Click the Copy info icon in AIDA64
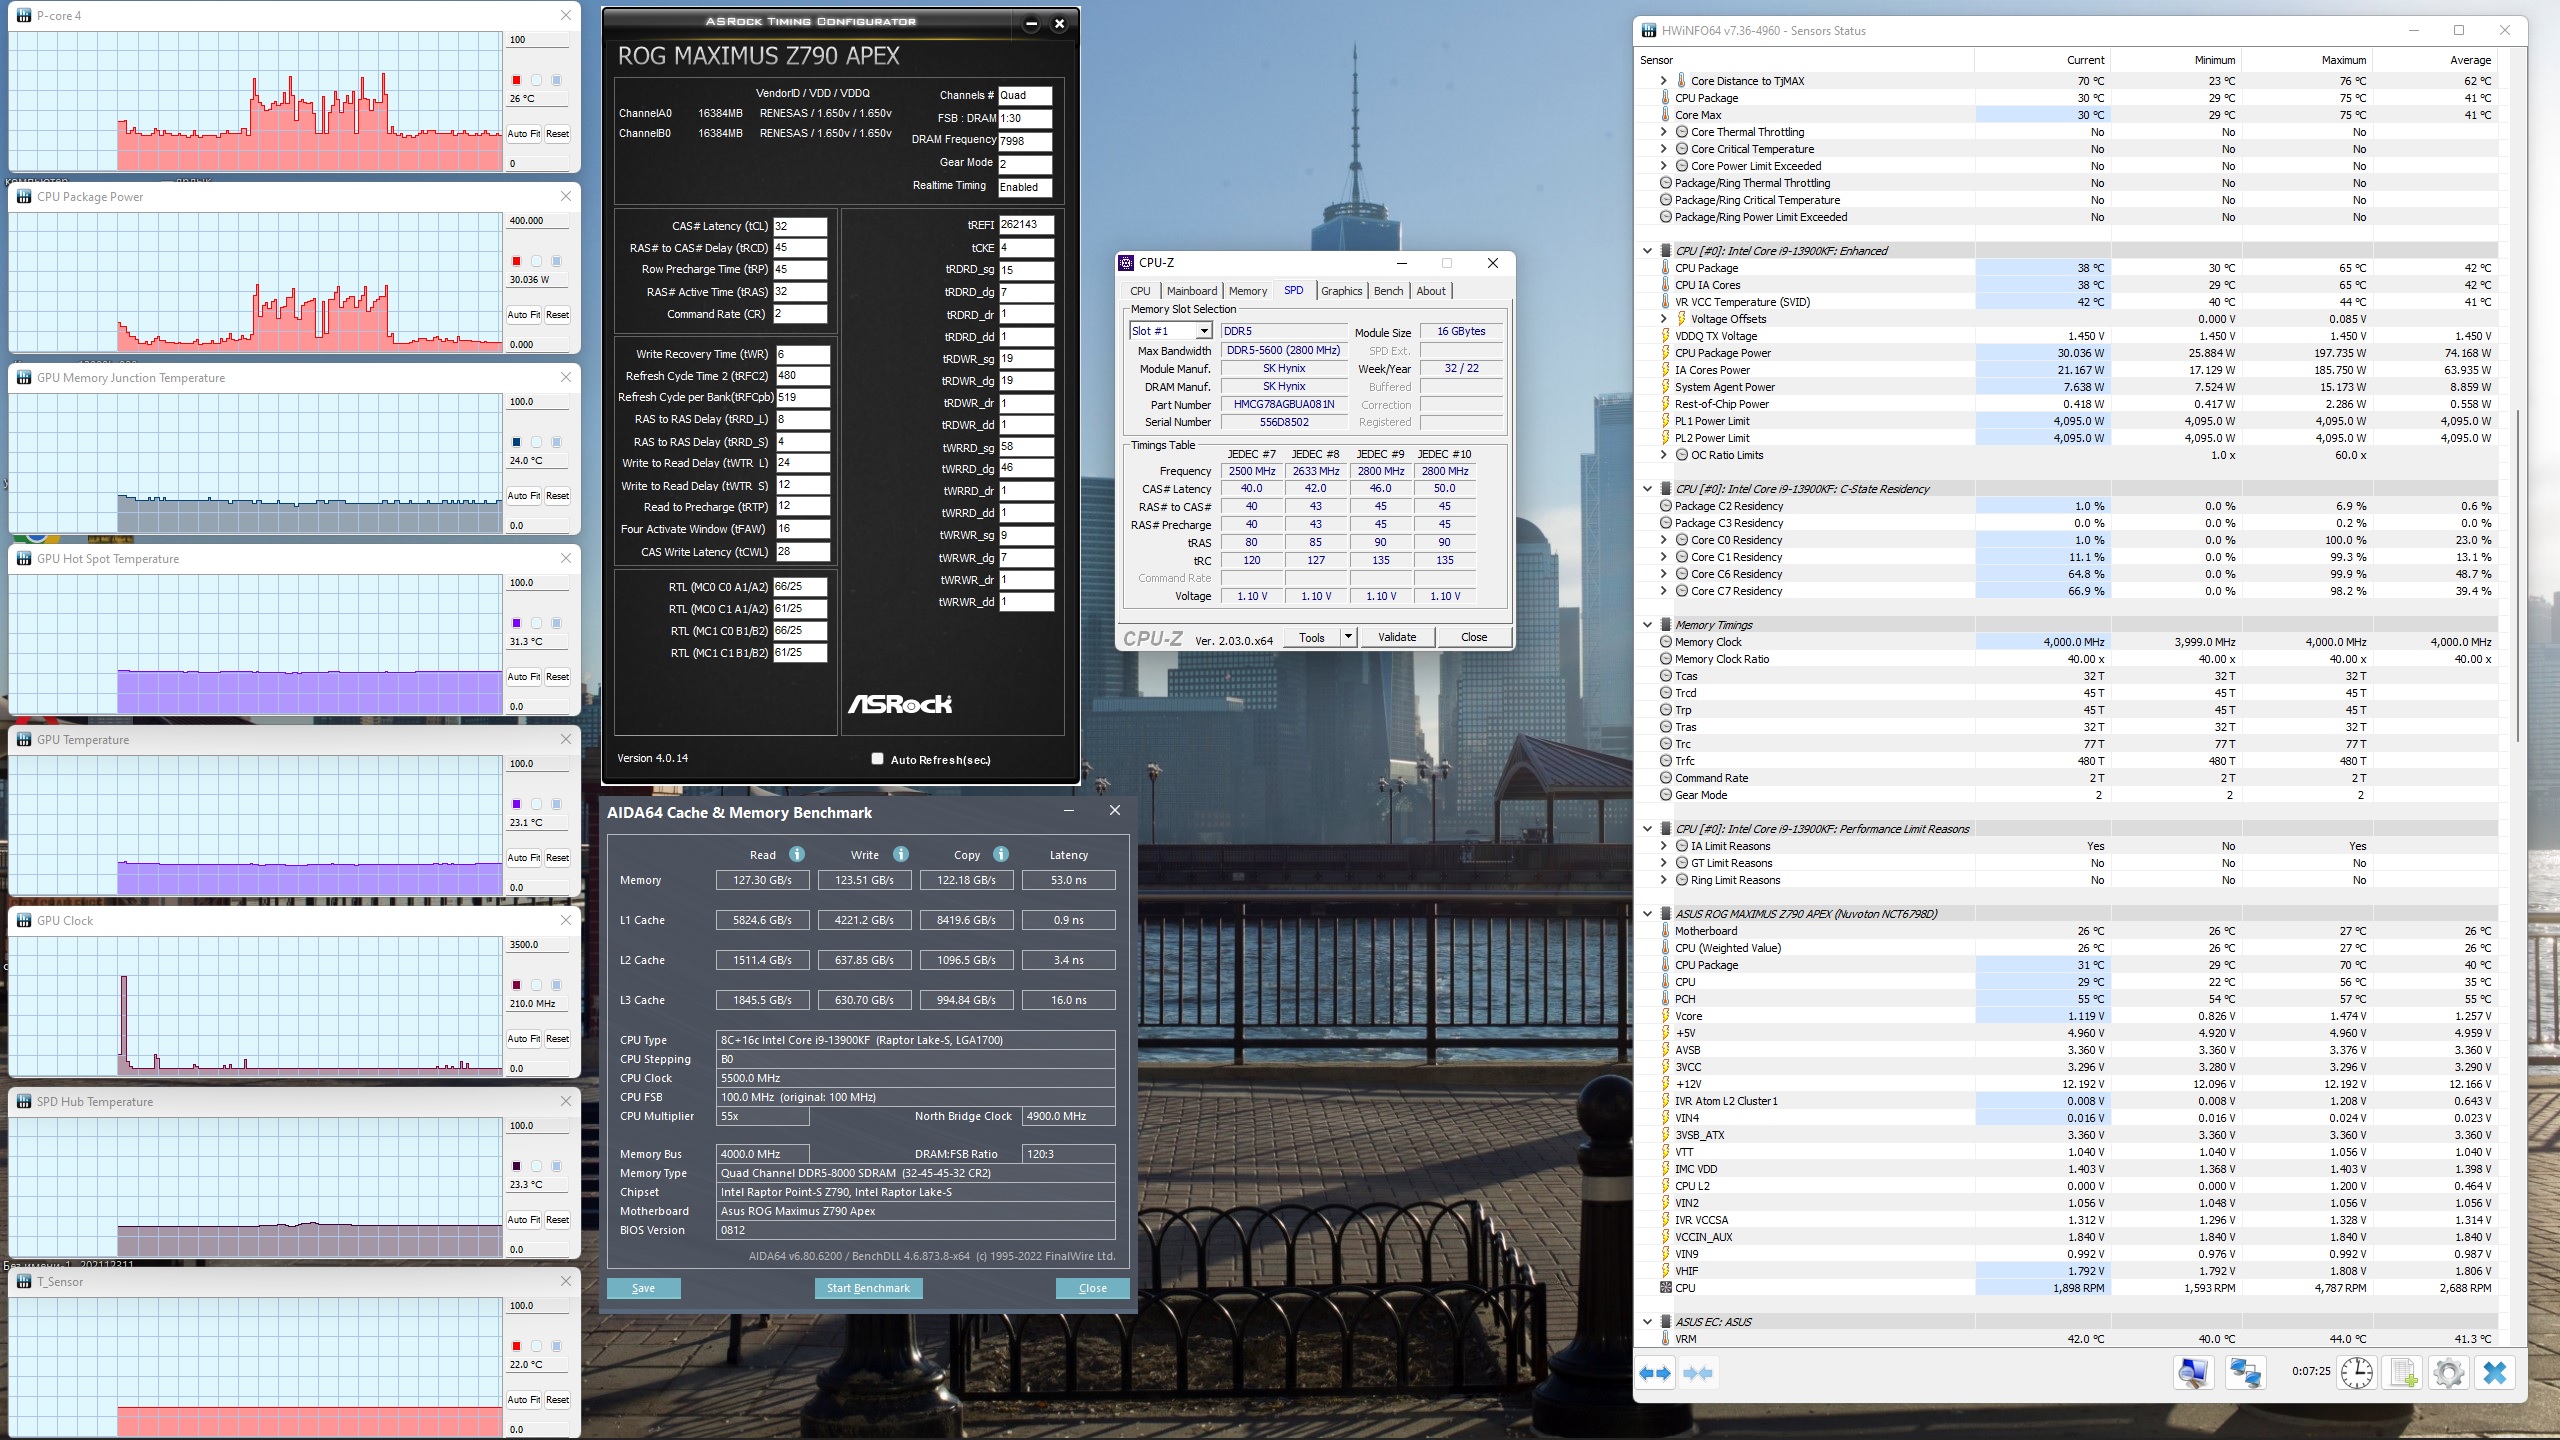This screenshot has height=1440, width=2560. (1001, 854)
